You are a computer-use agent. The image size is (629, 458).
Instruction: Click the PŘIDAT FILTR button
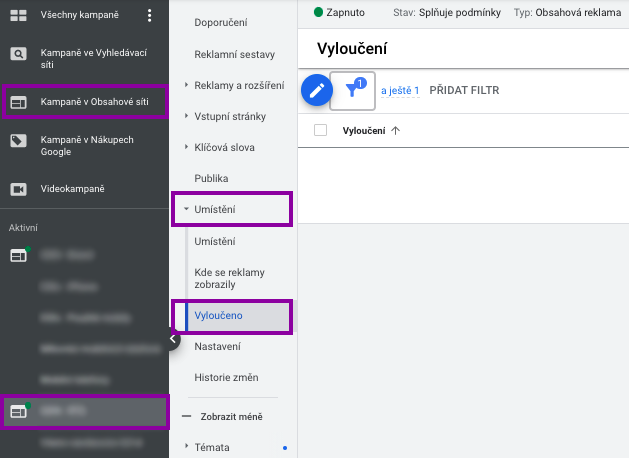pos(464,90)
